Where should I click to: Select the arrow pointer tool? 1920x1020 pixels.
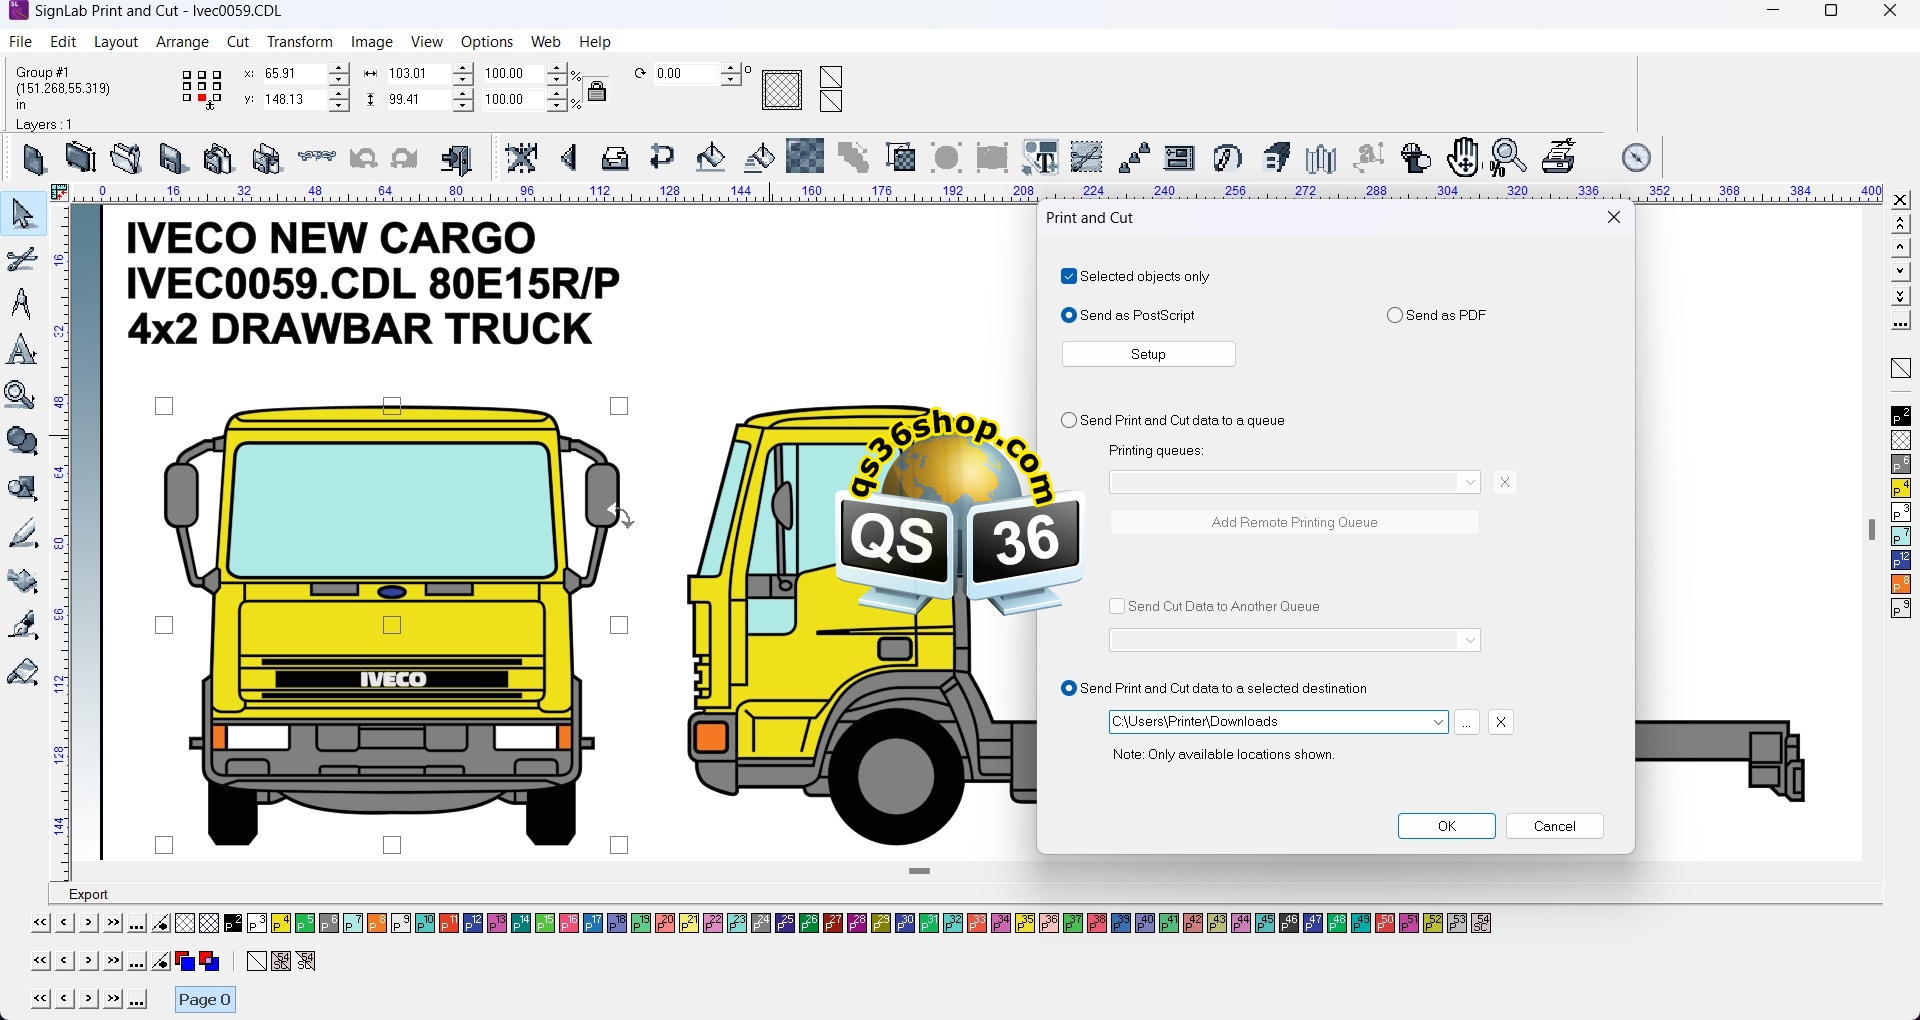click(x=23, y=215)
